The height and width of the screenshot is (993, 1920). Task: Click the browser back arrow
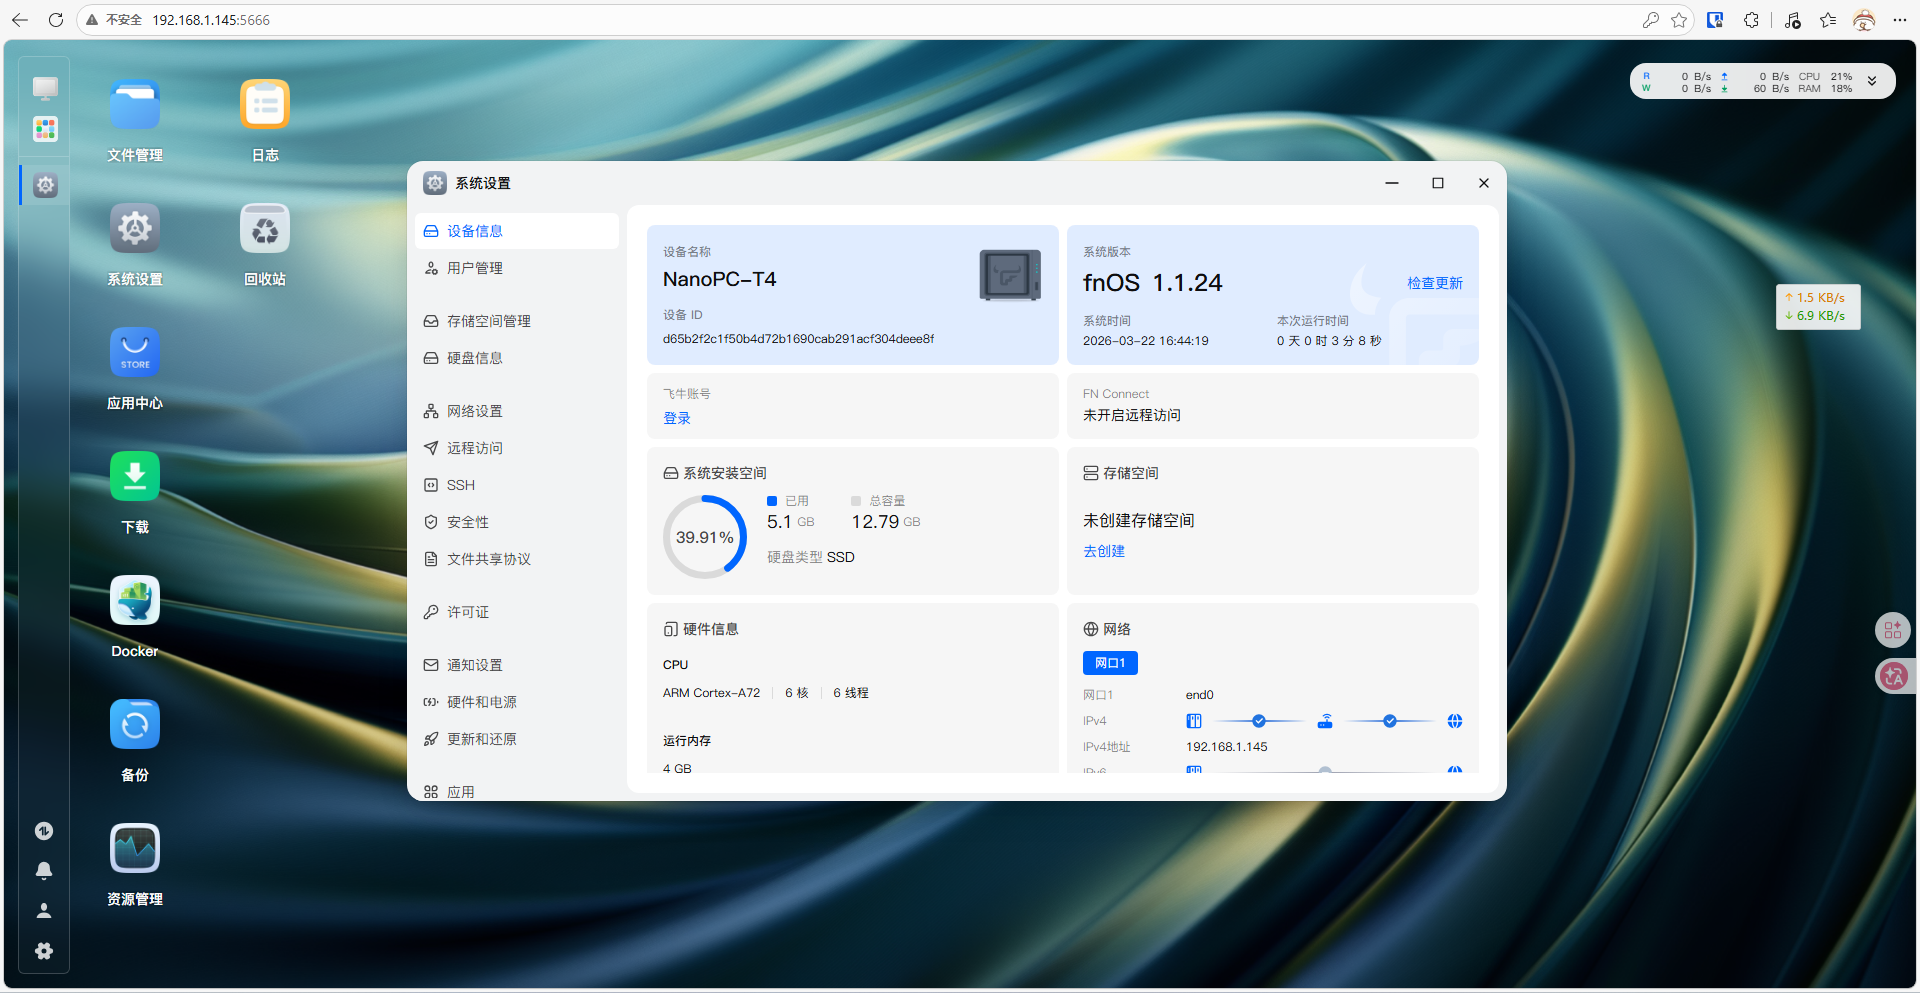click(x=20, y=20)
